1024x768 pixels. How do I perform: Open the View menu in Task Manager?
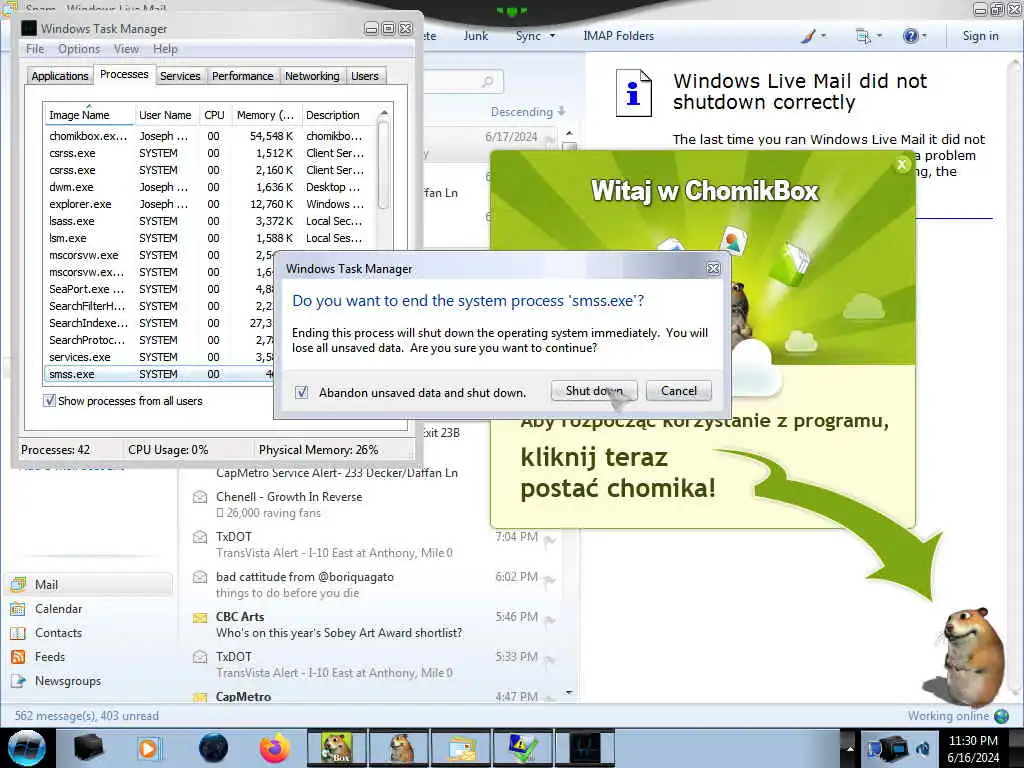[126, 49]
